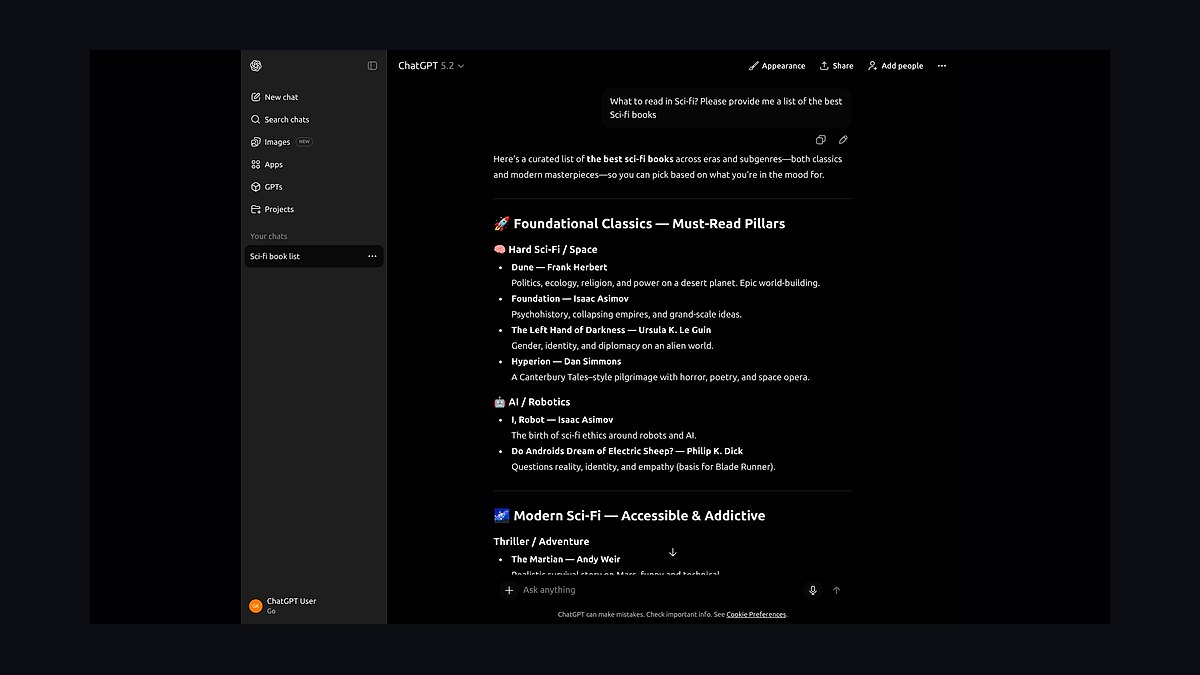Click the Apps grid icon
The width and height of the screenshot is (1200, 675).
(256, 164)
